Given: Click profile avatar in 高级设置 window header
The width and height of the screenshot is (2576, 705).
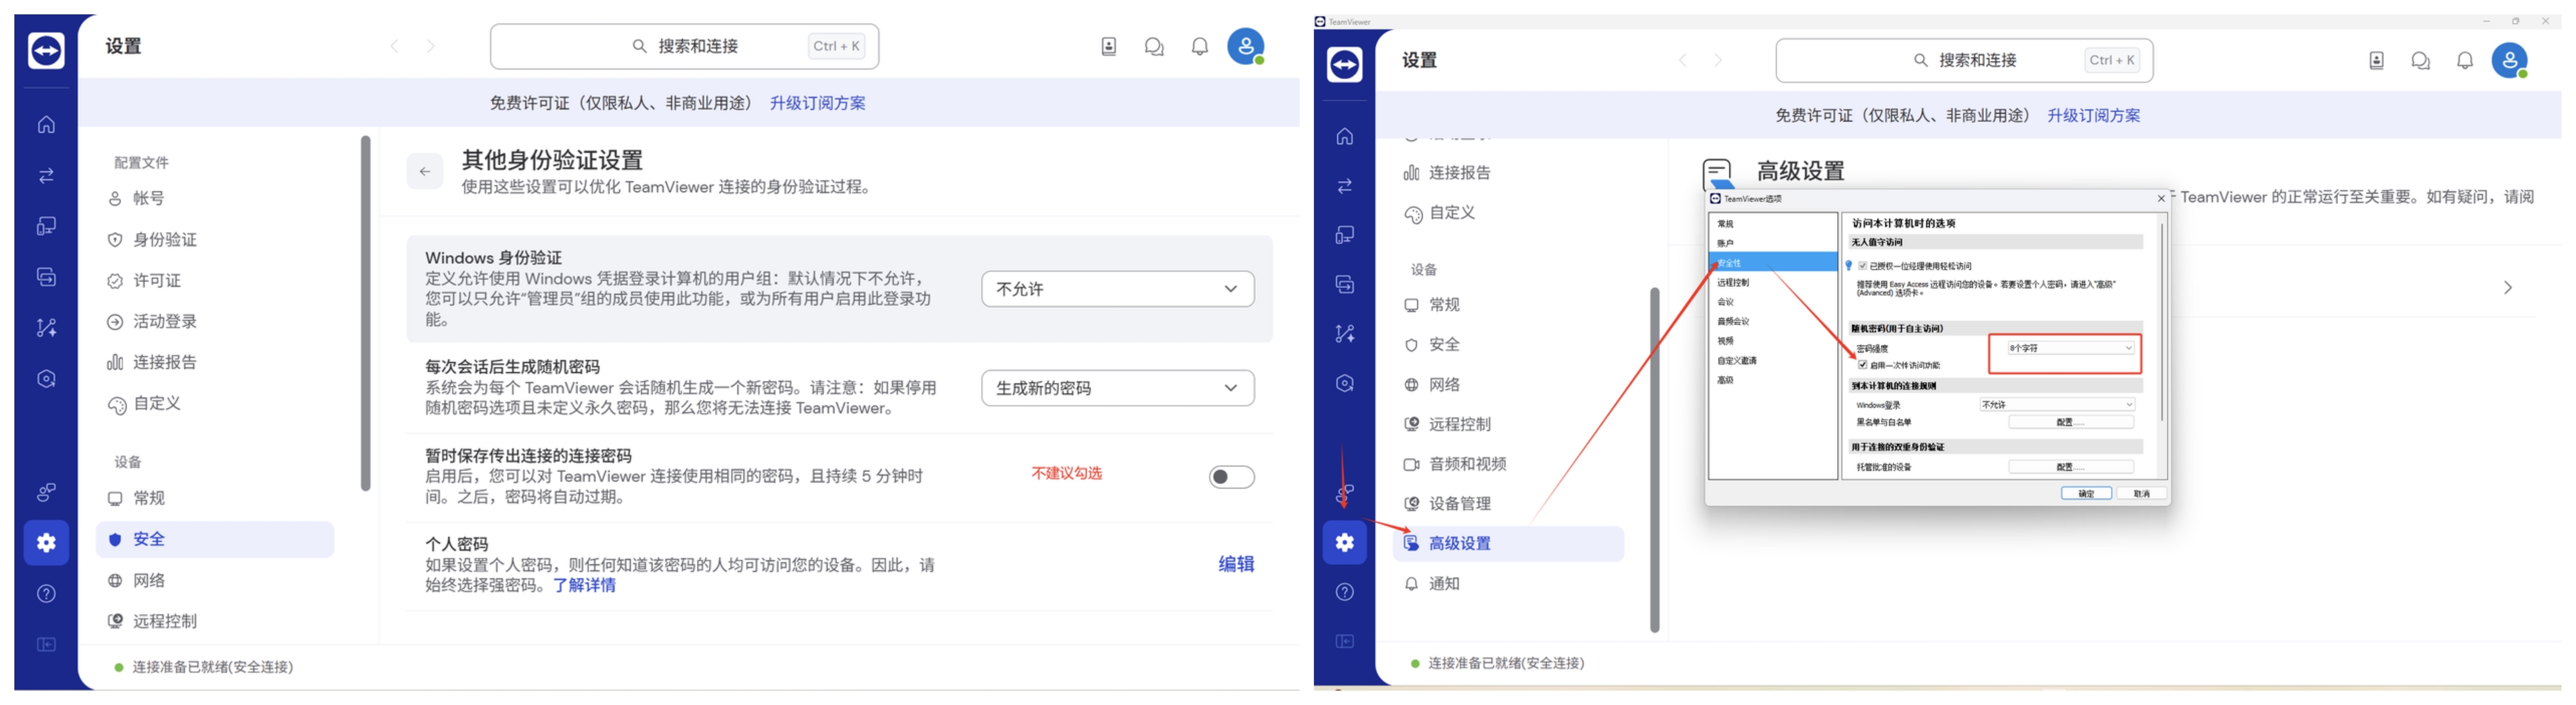Looking at the screenshot, I should point(2510,61).
